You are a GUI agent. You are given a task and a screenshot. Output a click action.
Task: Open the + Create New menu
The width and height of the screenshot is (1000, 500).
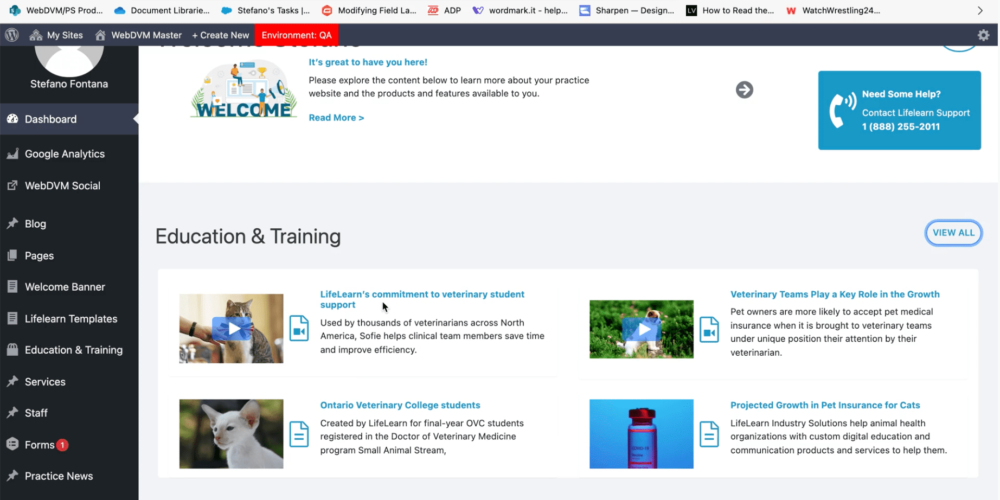(221, 35)
